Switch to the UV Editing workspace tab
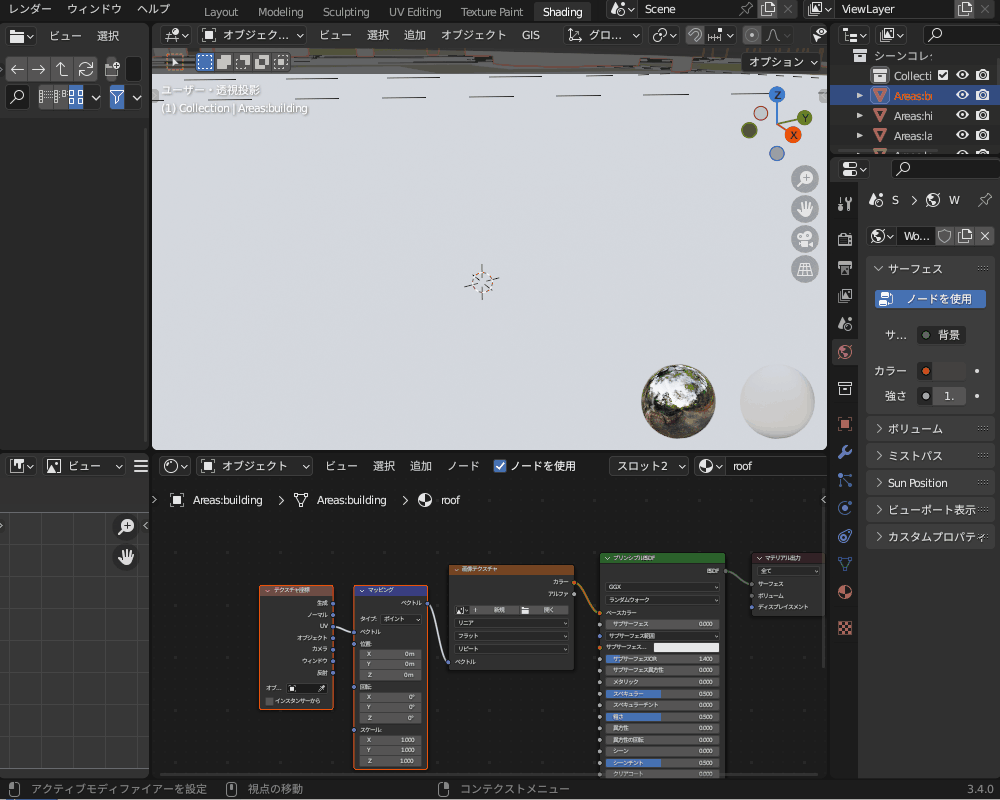The image size is (1000, 800). click(x=414, y=12)
